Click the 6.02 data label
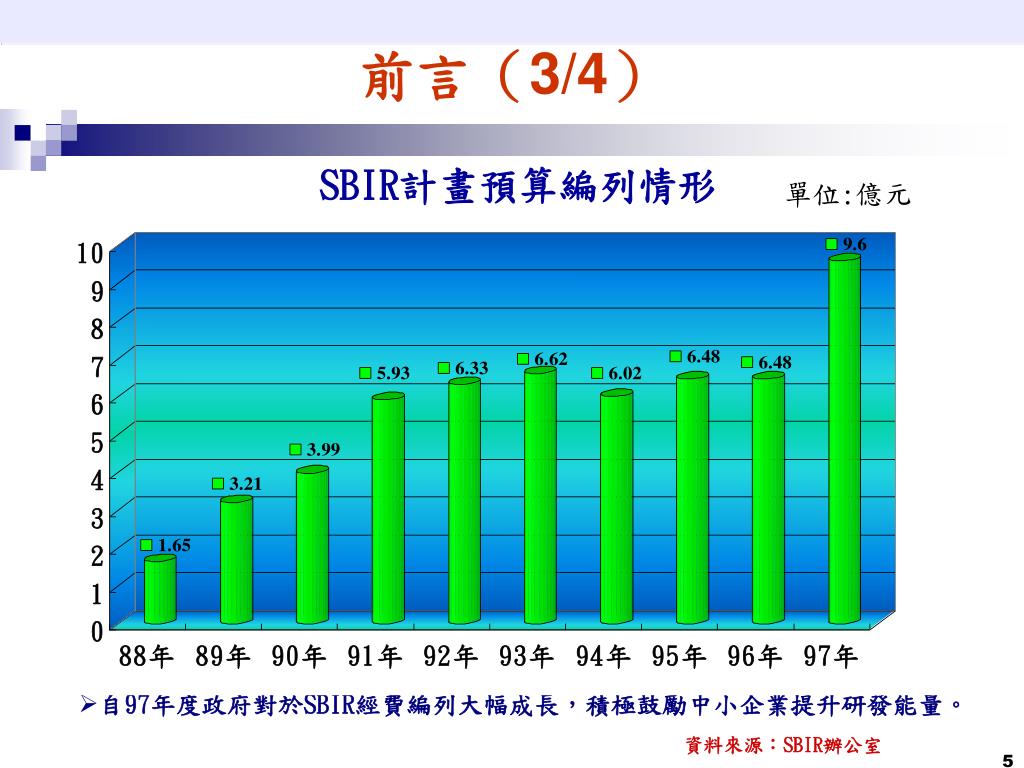 click(x=625, y=374)
